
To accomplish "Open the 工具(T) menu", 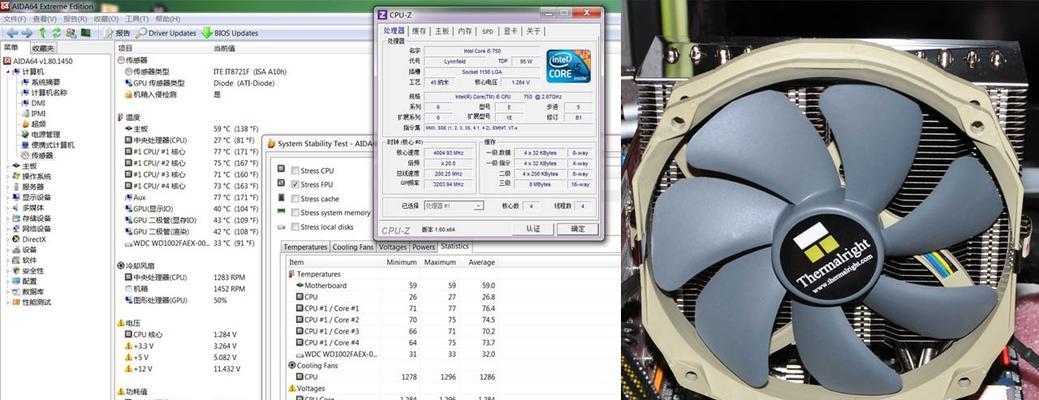I will (x=137, y=19).
